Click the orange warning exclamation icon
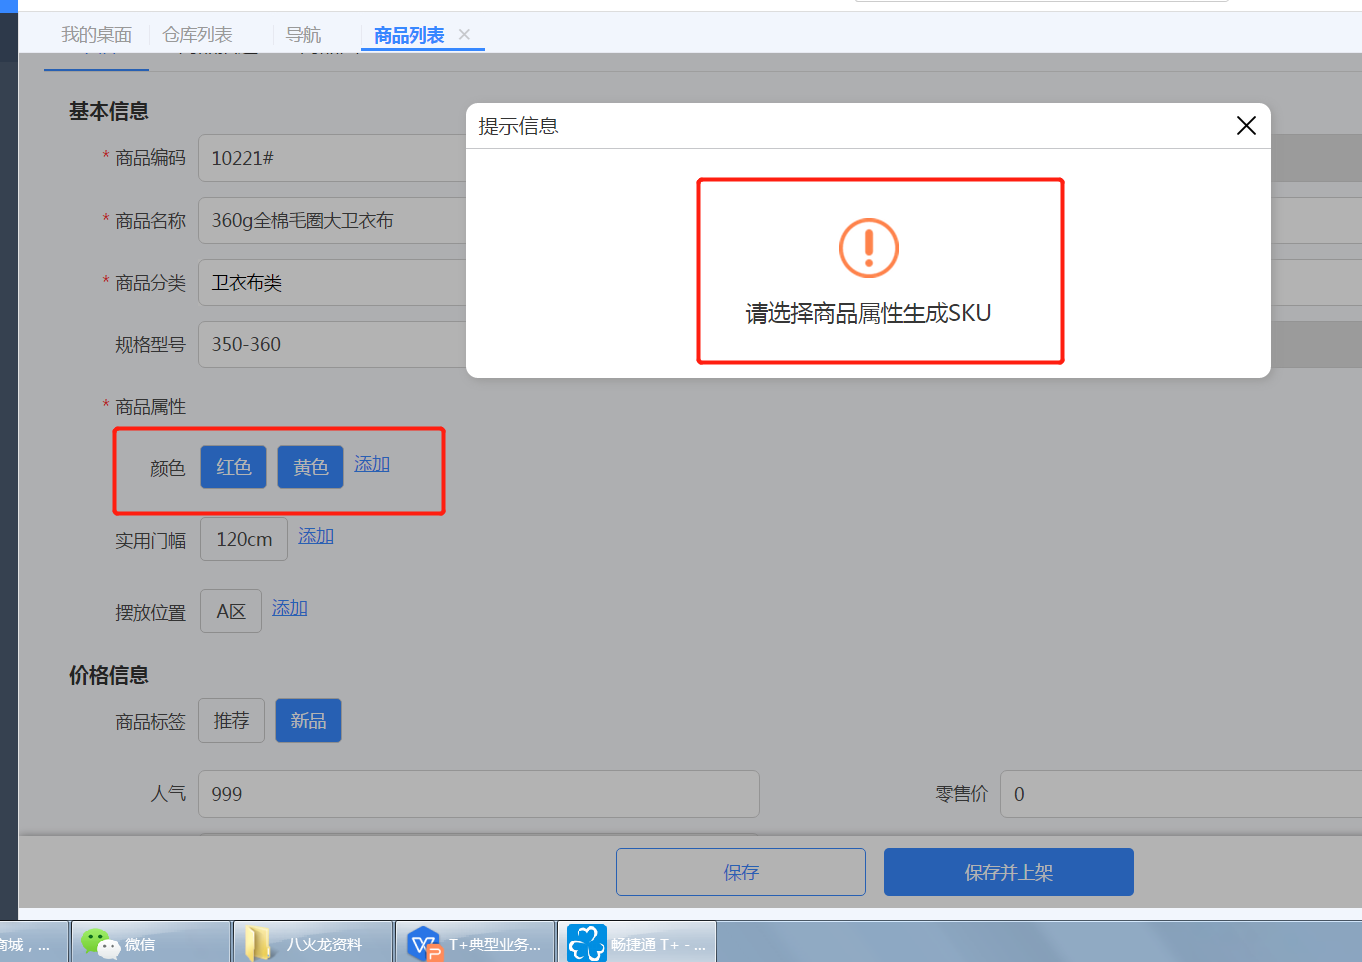Image resolution: width=1362 pixels, height=962 pixels. coord(868,248)
